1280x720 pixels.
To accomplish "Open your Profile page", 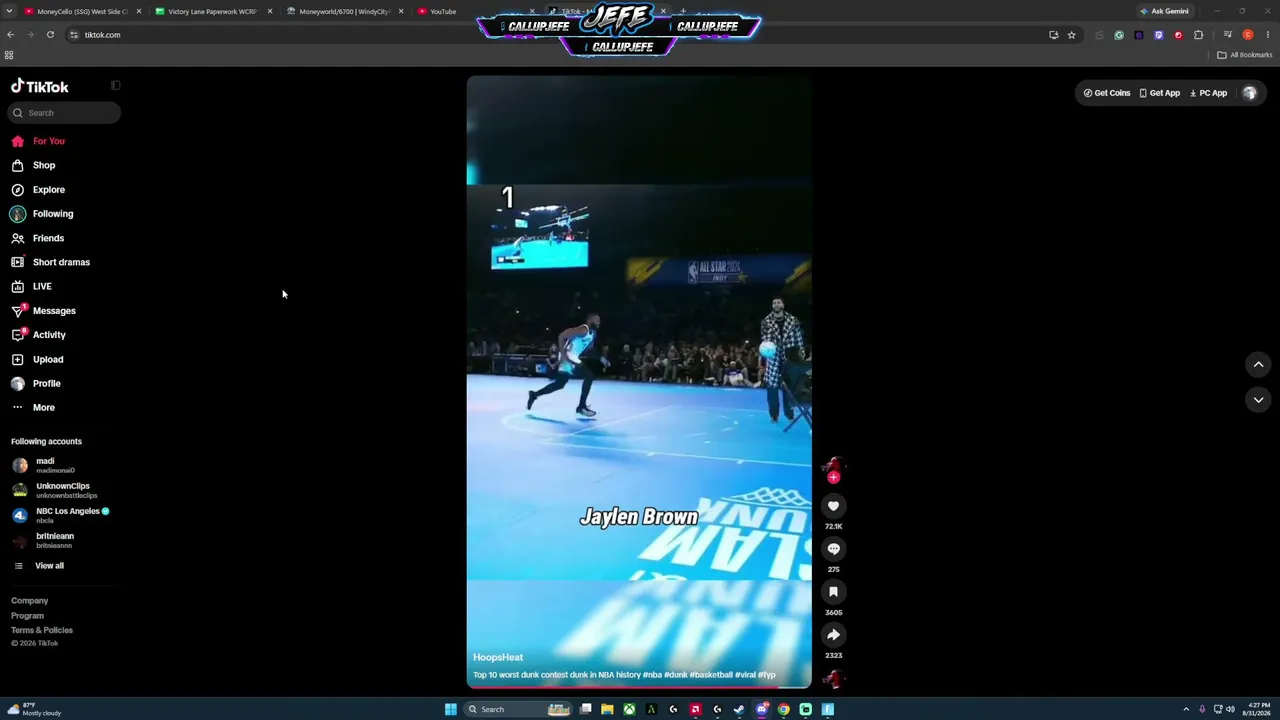I will pyautogui.click(x=37, y=384).
